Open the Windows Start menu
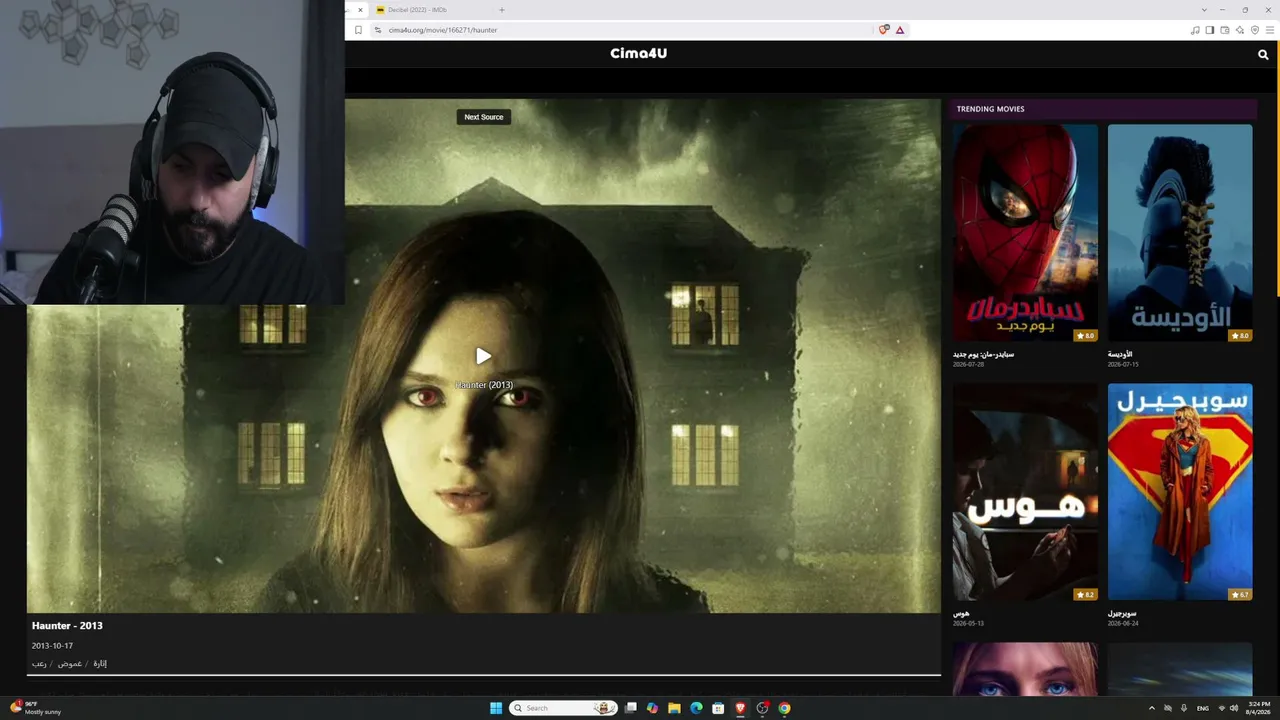This screenshot has height=720, width=1280. pos(496,708)
